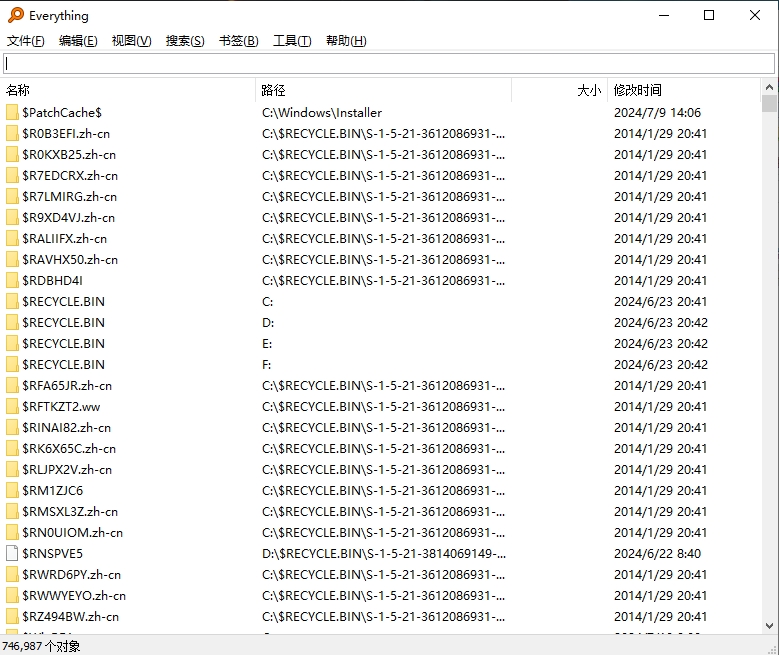The image size is (779, 655).
Task: Select the $RDBHD4I name text
Action: coord(52,281)
